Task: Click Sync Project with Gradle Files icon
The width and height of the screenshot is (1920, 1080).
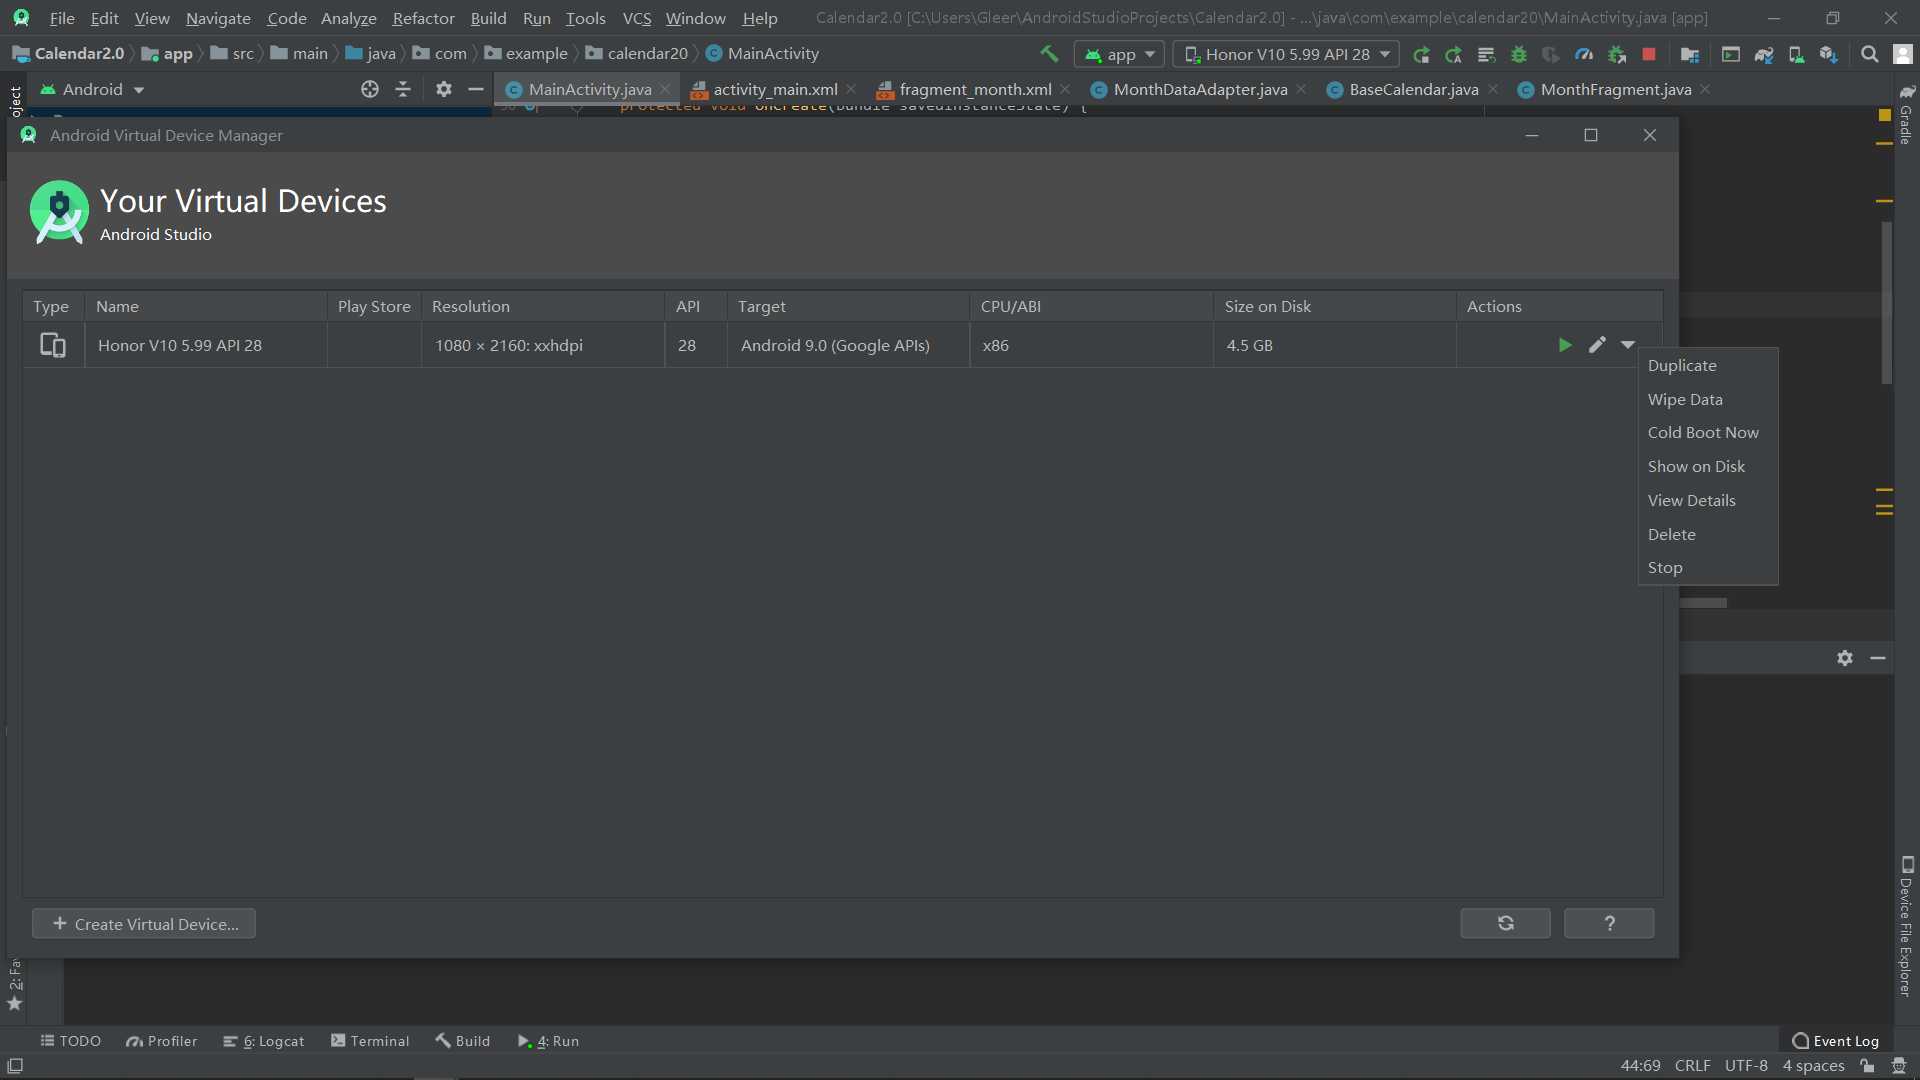Action: coord(1764,54)
